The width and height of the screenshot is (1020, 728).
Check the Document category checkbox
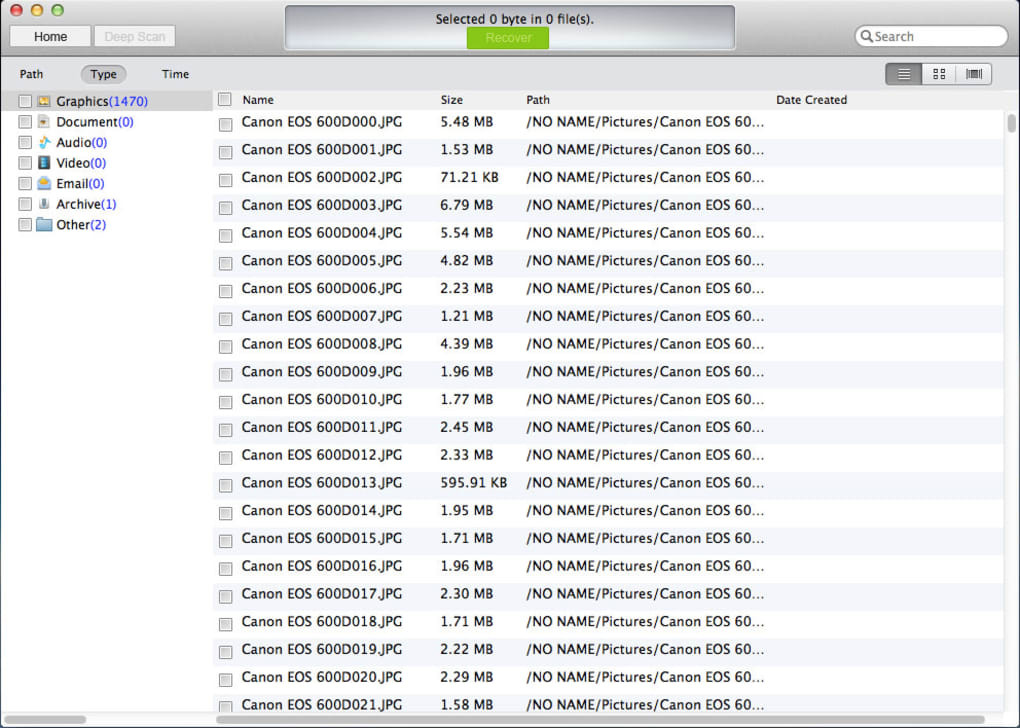25,122
